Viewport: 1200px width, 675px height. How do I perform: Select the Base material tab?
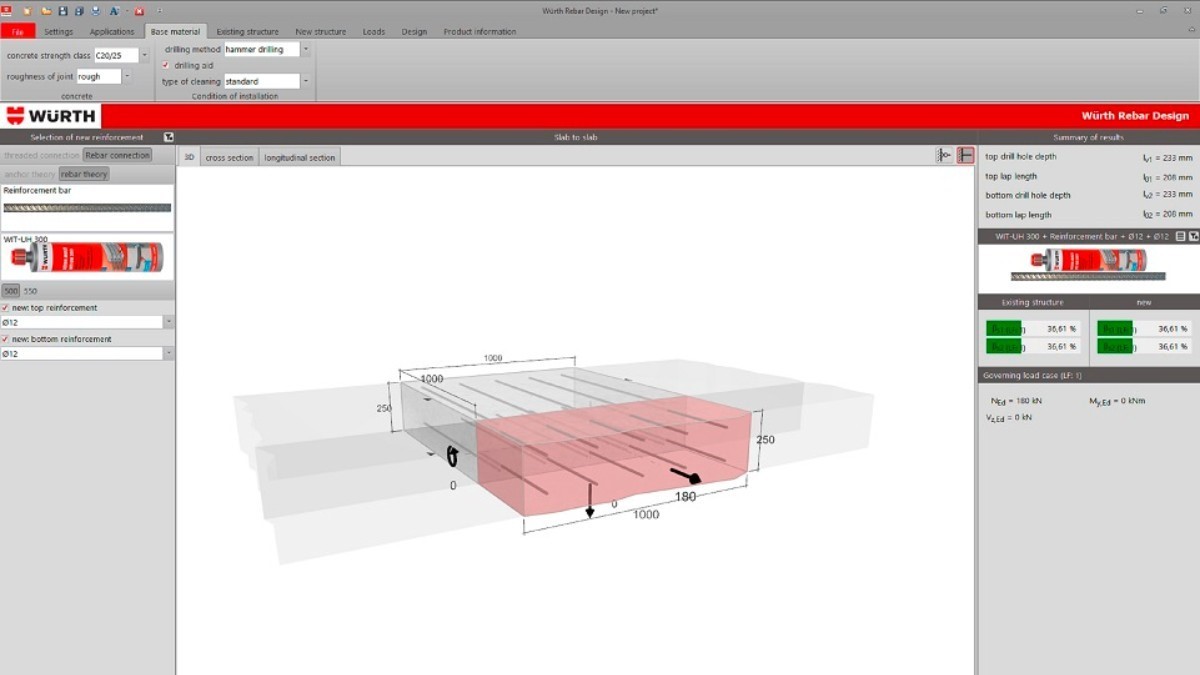(x=175, y=31)
